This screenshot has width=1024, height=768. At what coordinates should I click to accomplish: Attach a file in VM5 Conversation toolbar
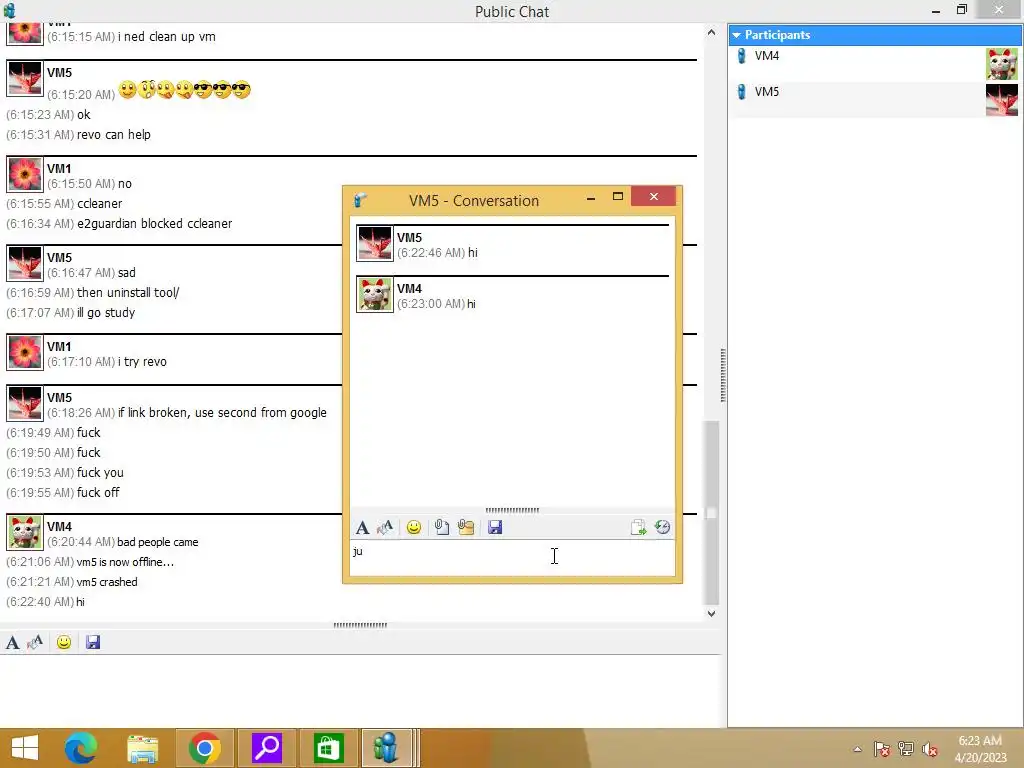pos(441,527)
